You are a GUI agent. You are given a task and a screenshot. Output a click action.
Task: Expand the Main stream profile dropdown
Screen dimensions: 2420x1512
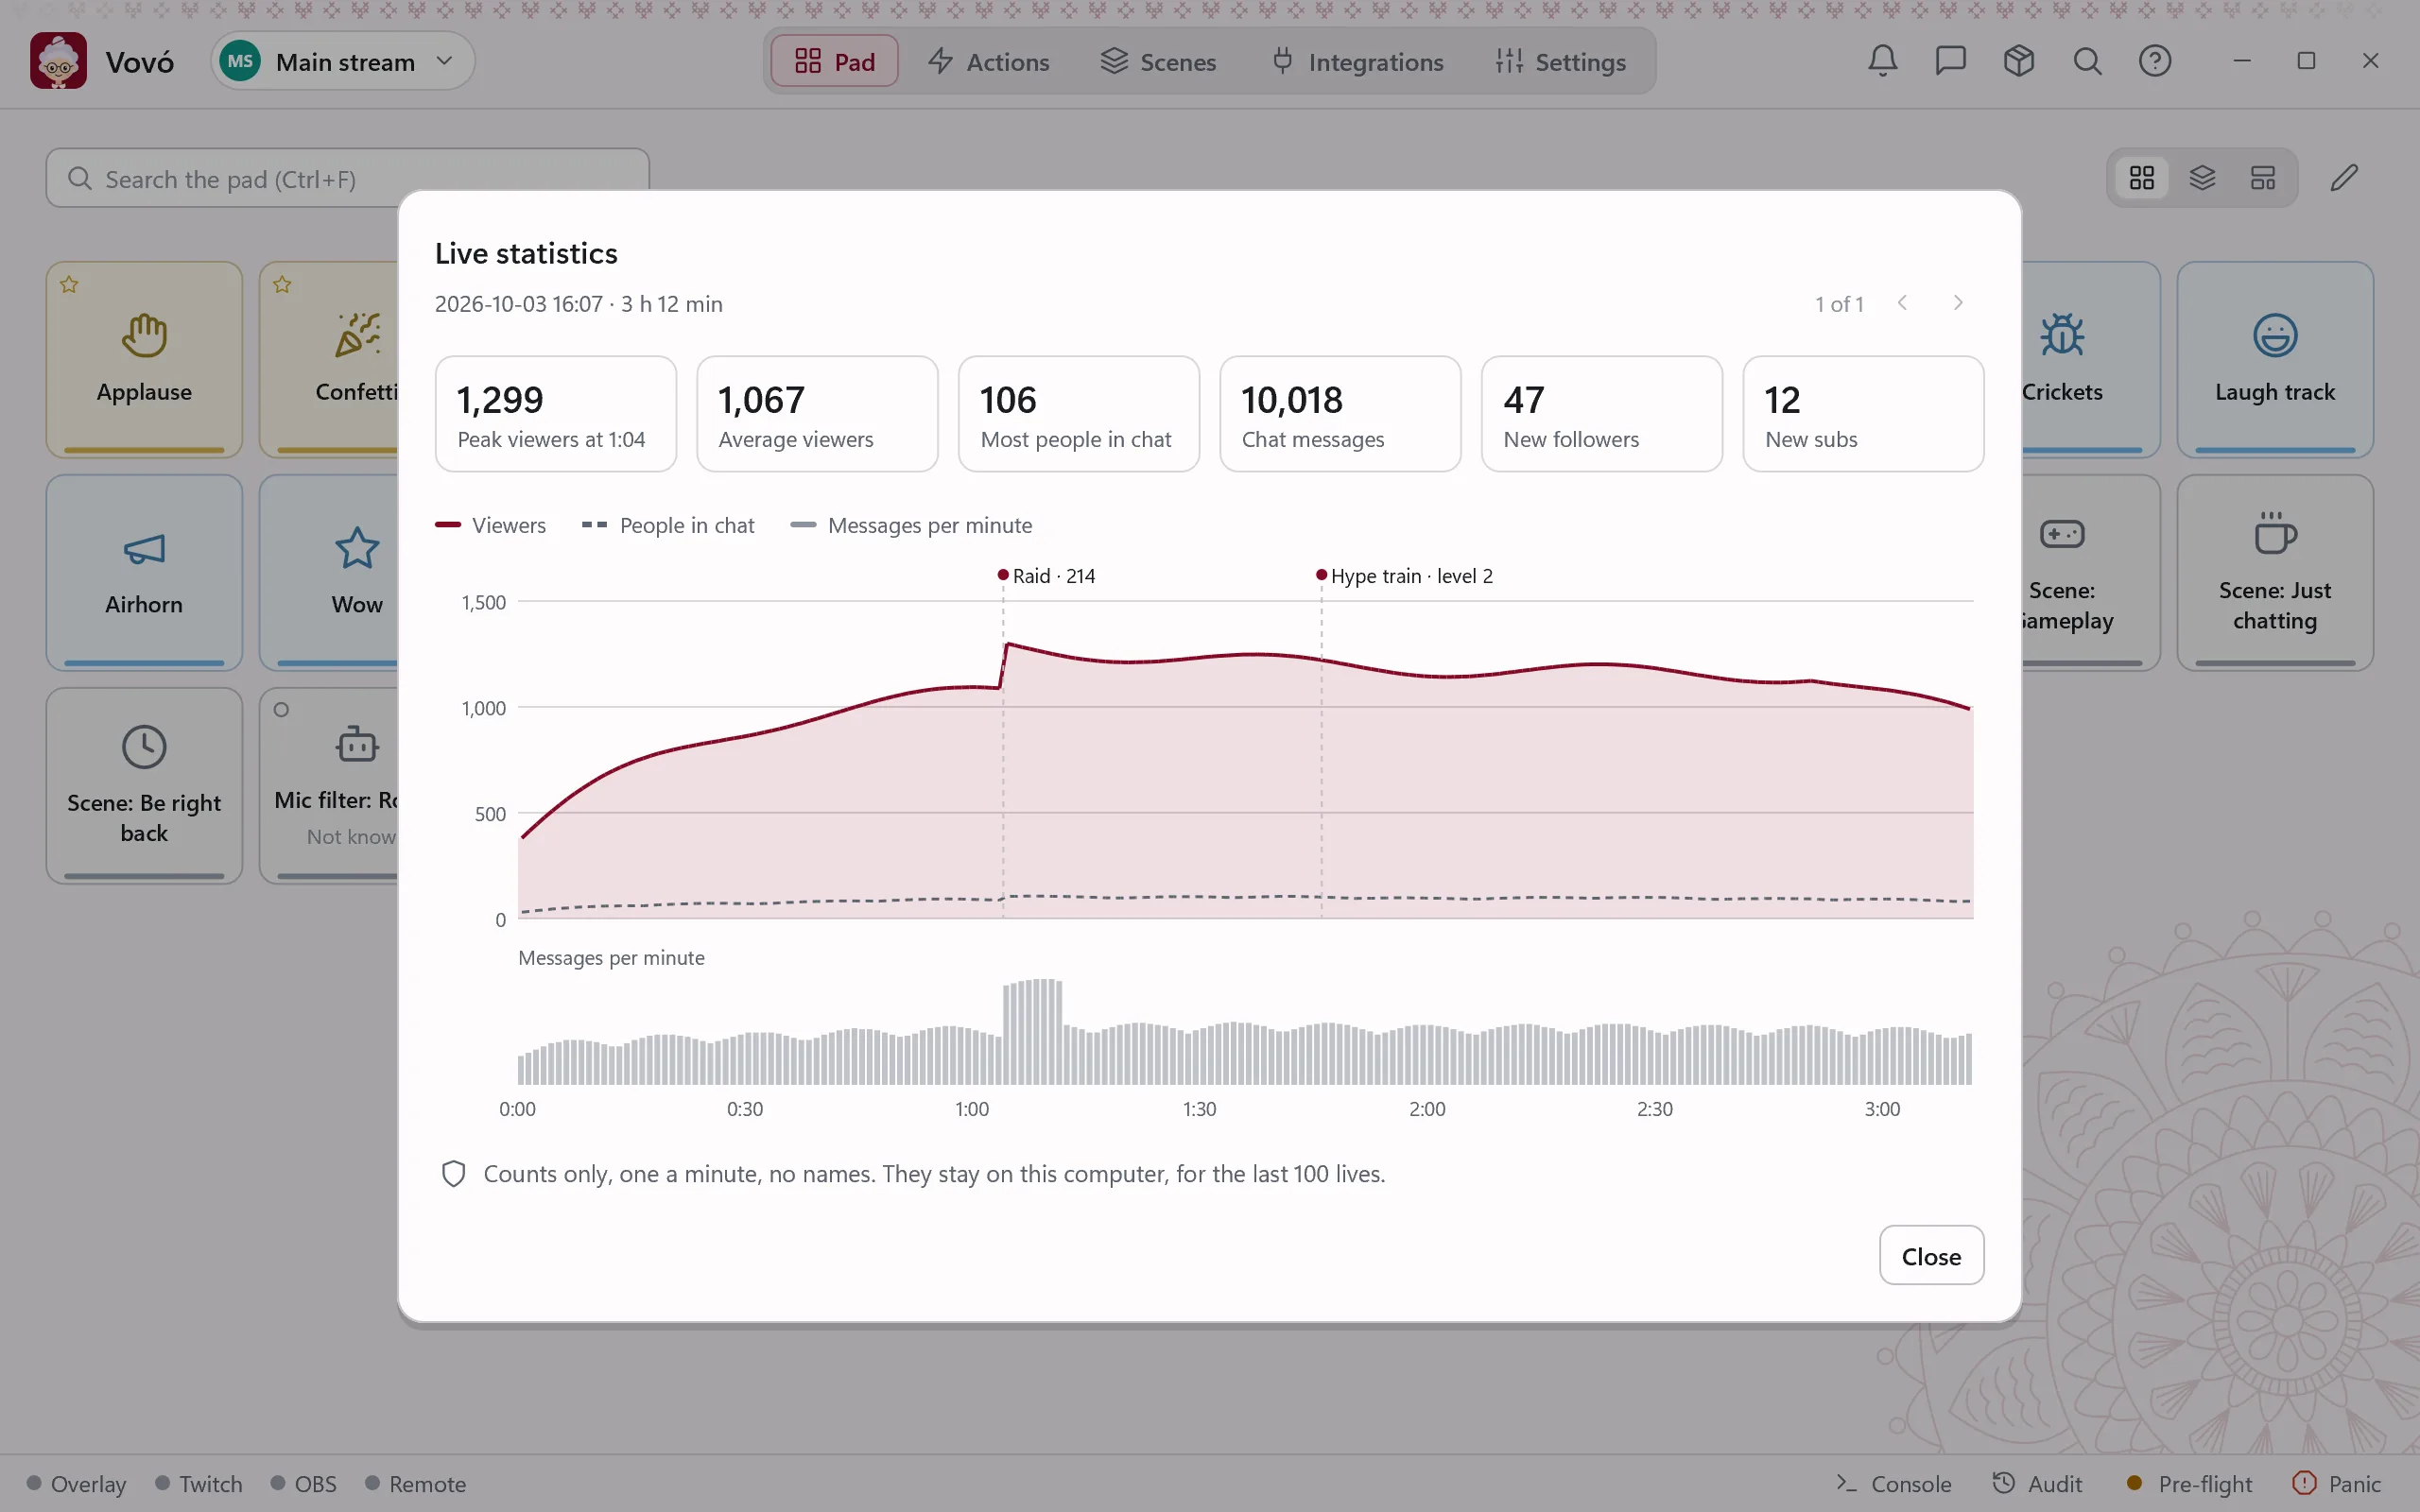(342, 61)
